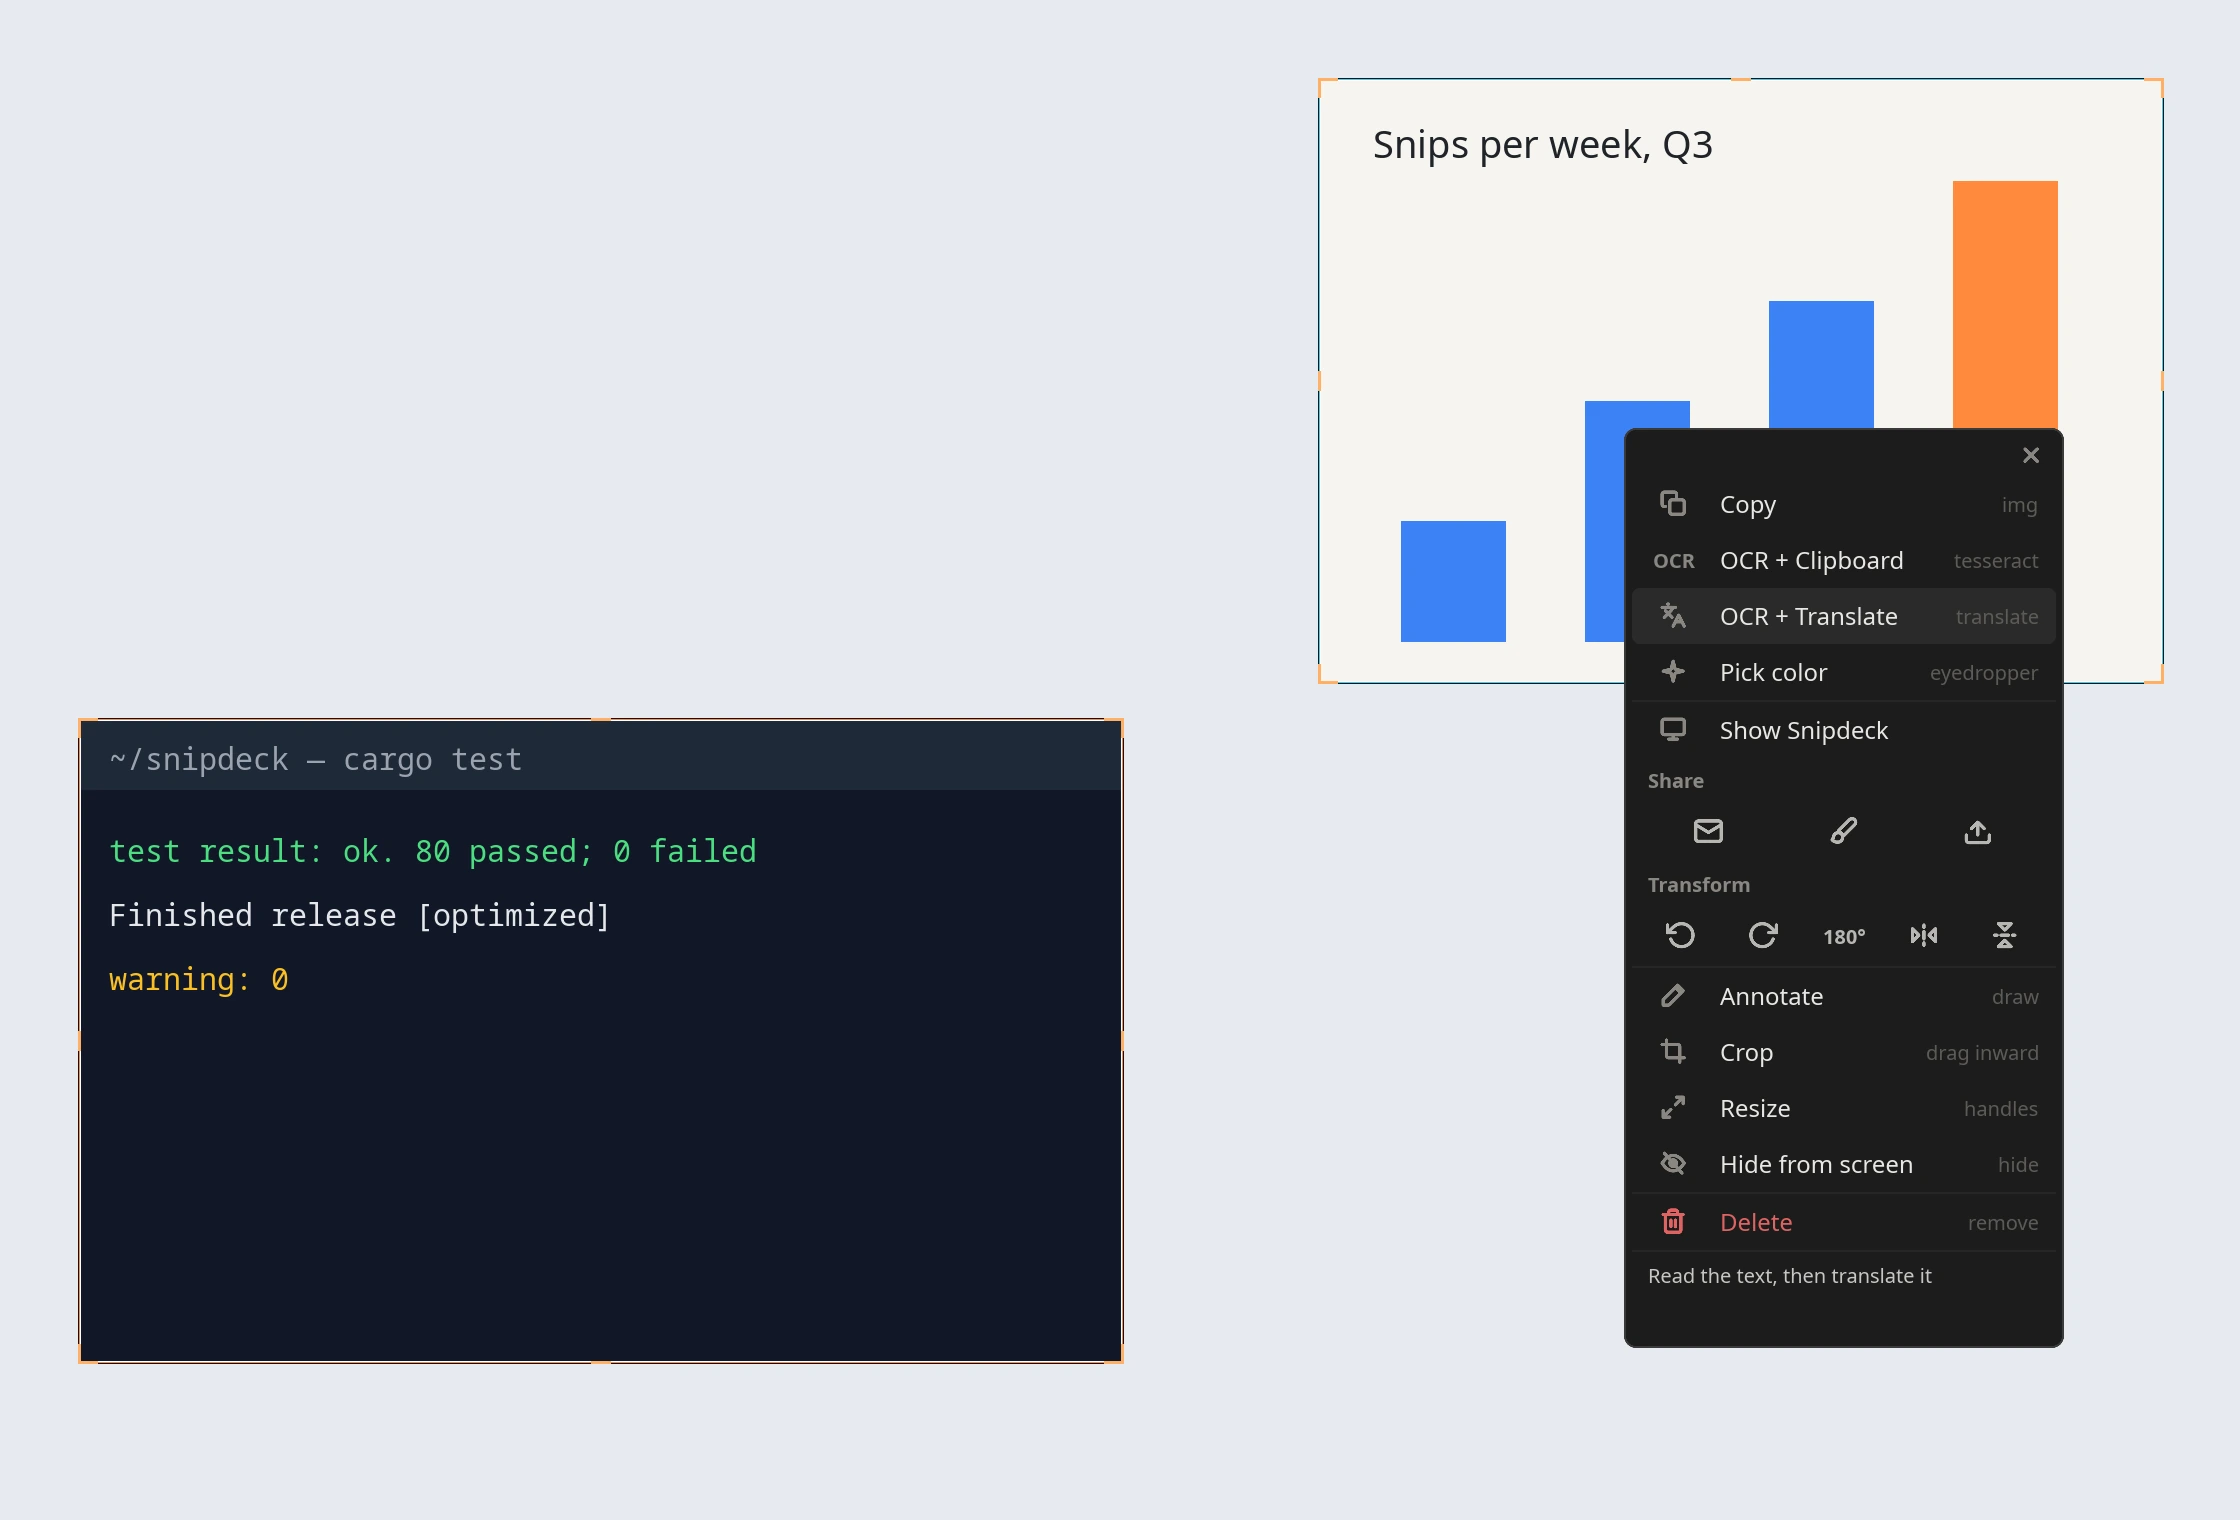The width and height of the screenshot is (2240, 1520).
Task: Click the pencil icon beside Annotate
Action: (x=1673, y=996)
